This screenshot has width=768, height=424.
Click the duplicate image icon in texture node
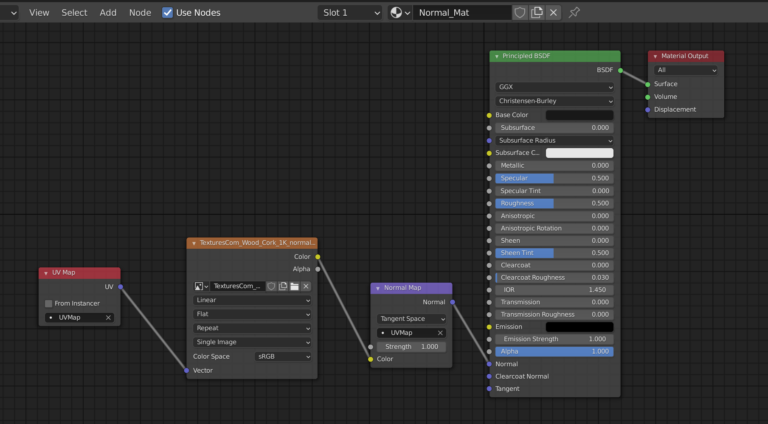[x=283, y=286]
